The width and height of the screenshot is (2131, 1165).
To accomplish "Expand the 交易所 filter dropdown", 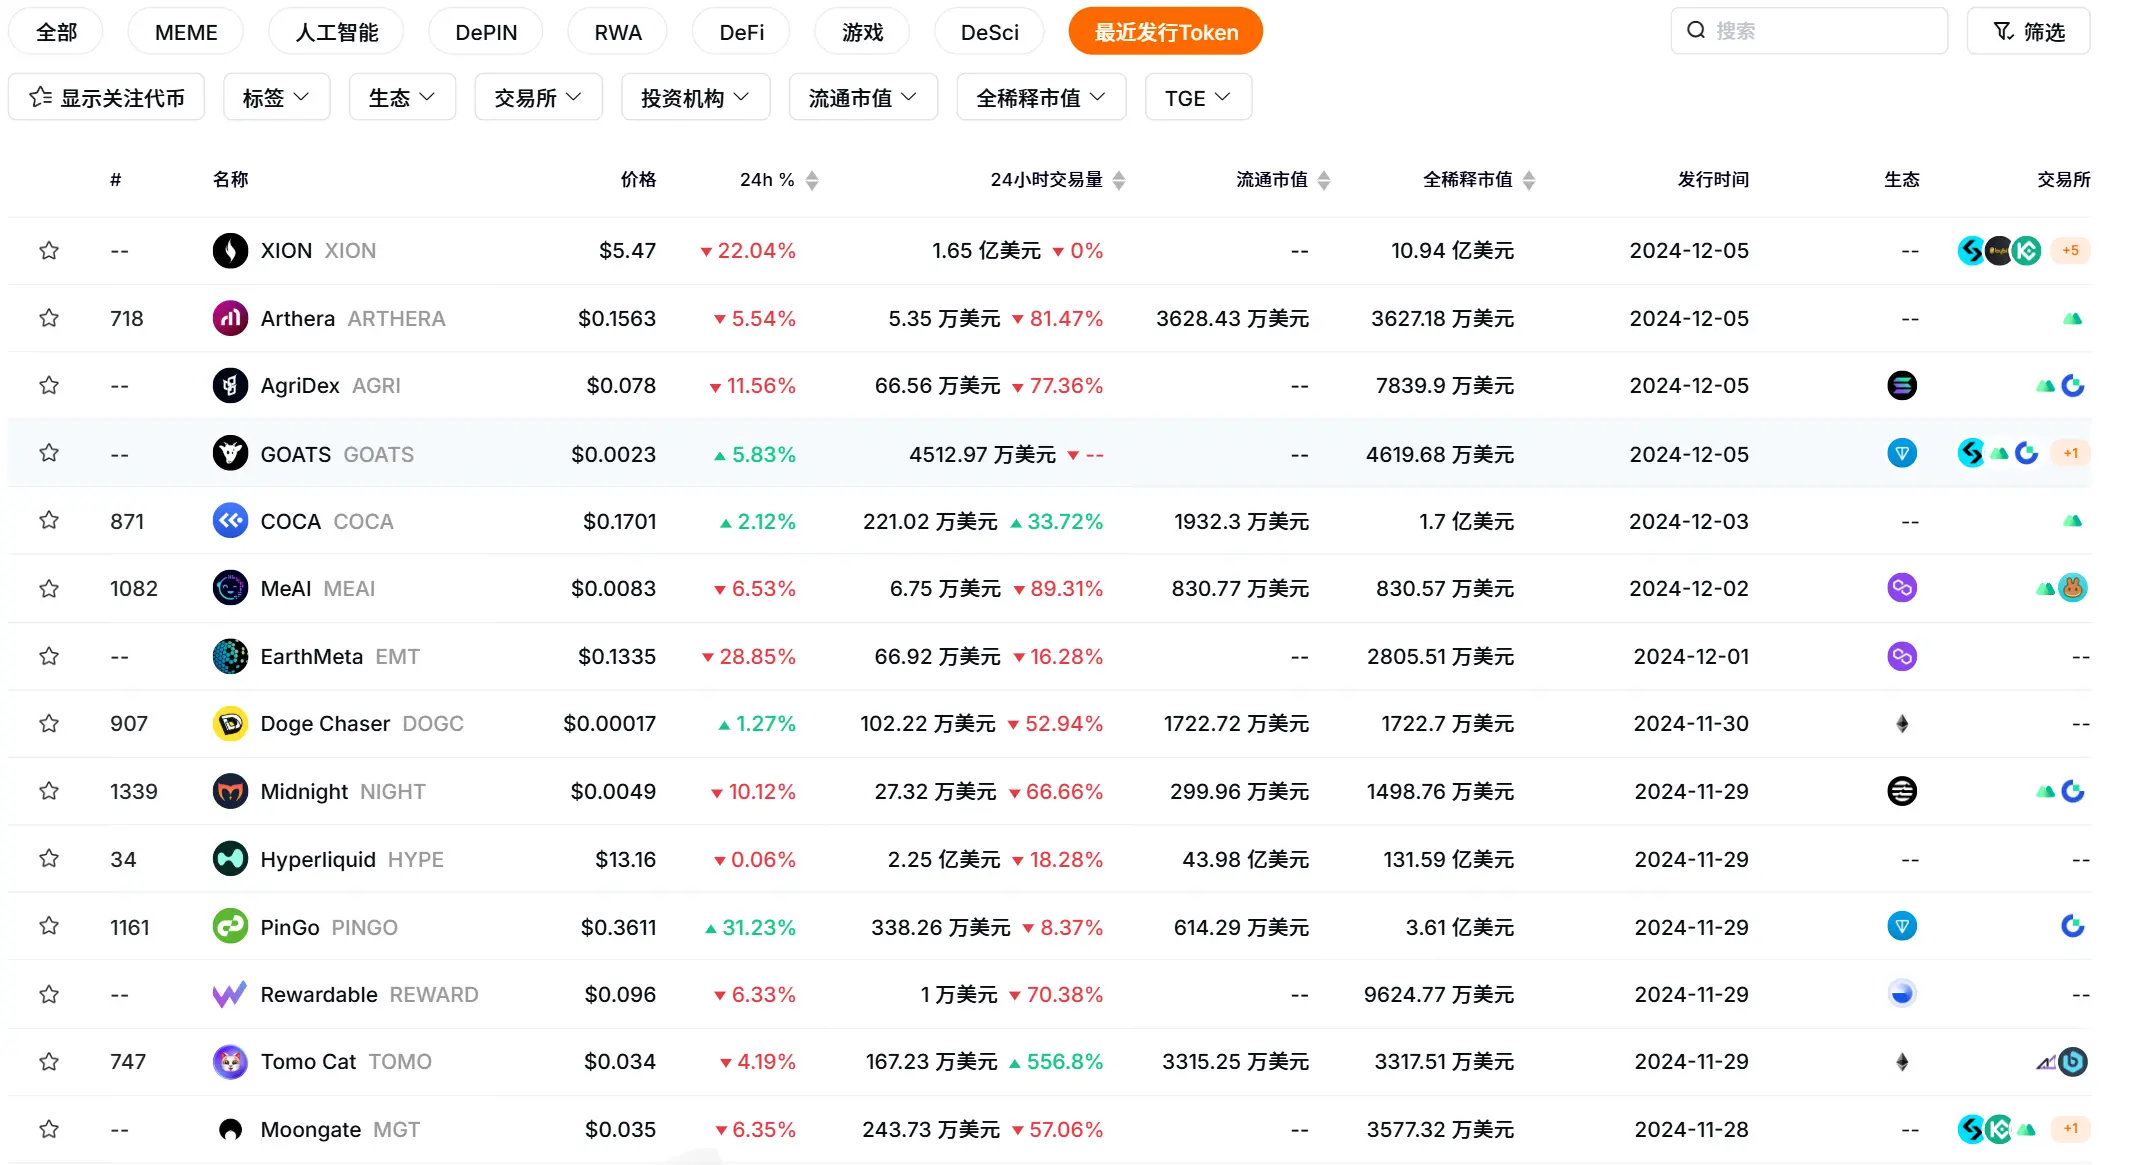I will coord(537,96).
